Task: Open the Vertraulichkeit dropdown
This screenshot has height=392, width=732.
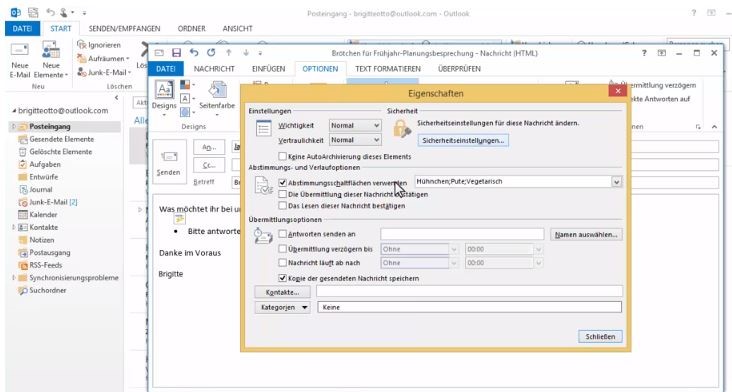Action: 355,140
